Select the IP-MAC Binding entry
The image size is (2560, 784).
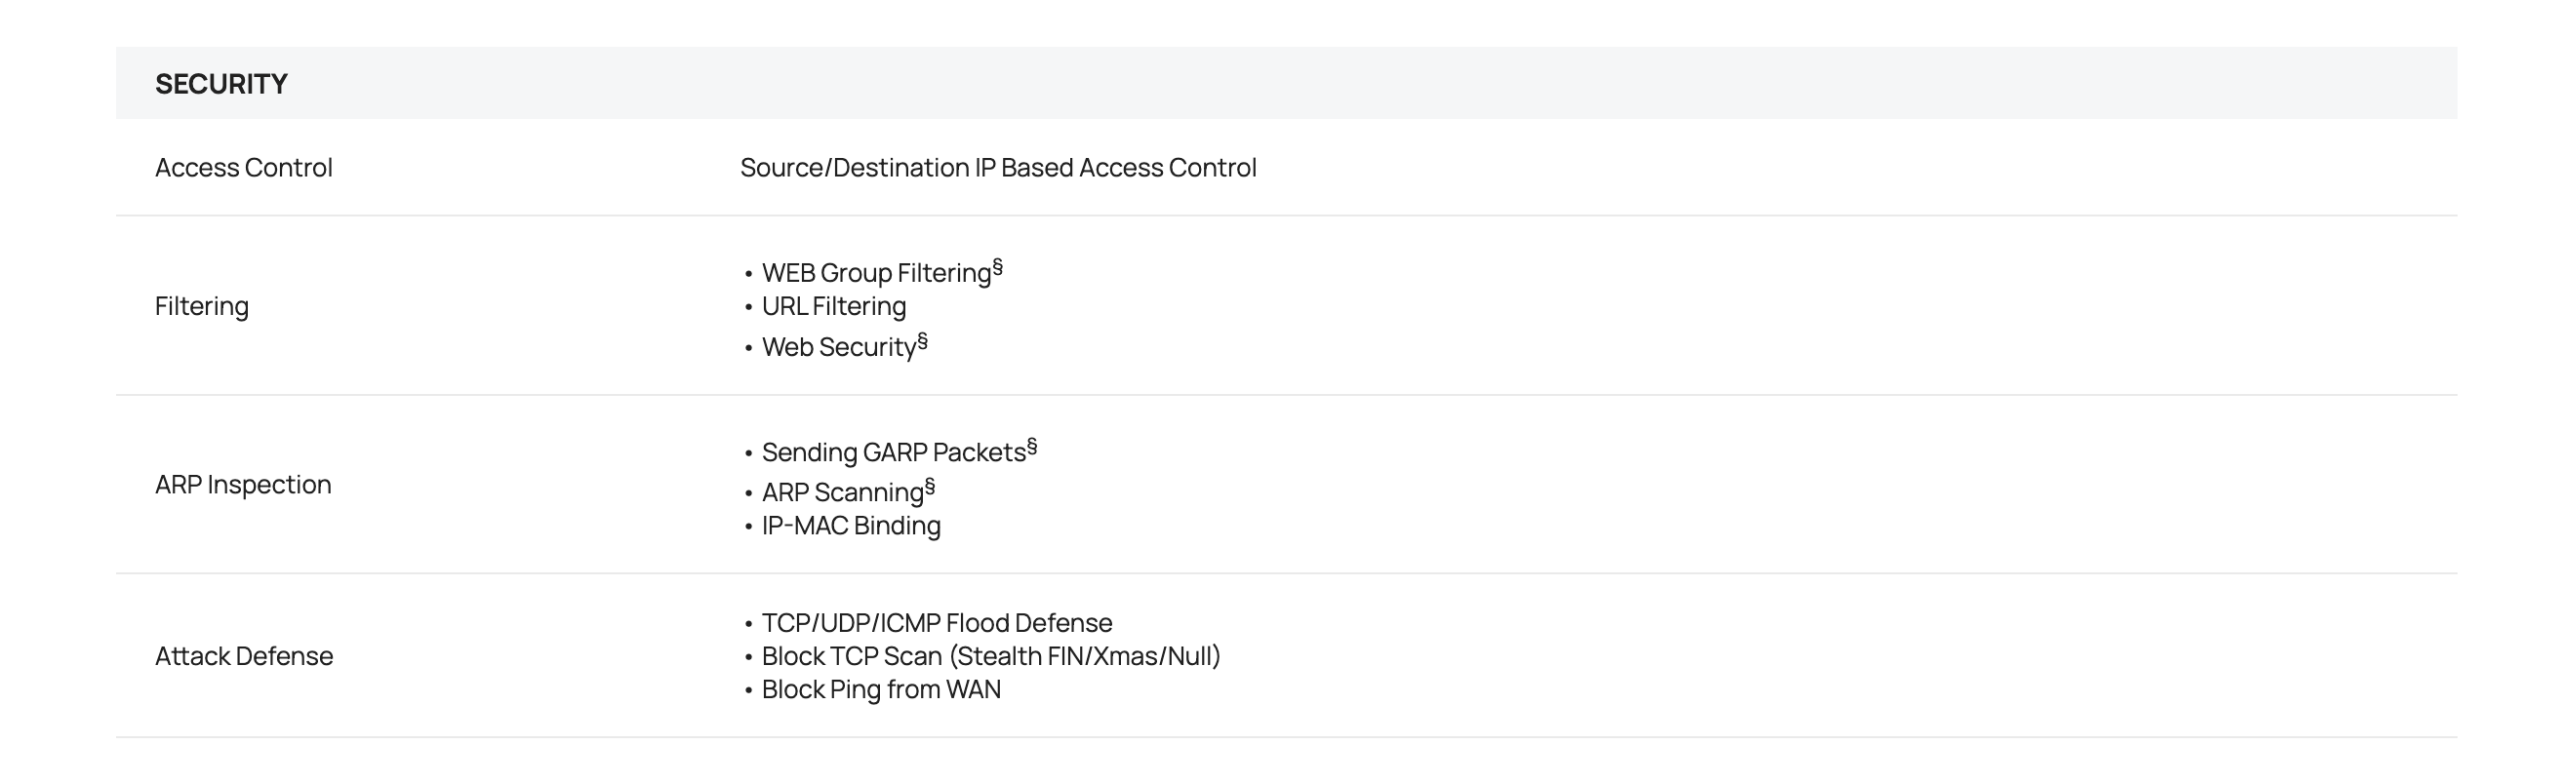[x=850, y=526]
